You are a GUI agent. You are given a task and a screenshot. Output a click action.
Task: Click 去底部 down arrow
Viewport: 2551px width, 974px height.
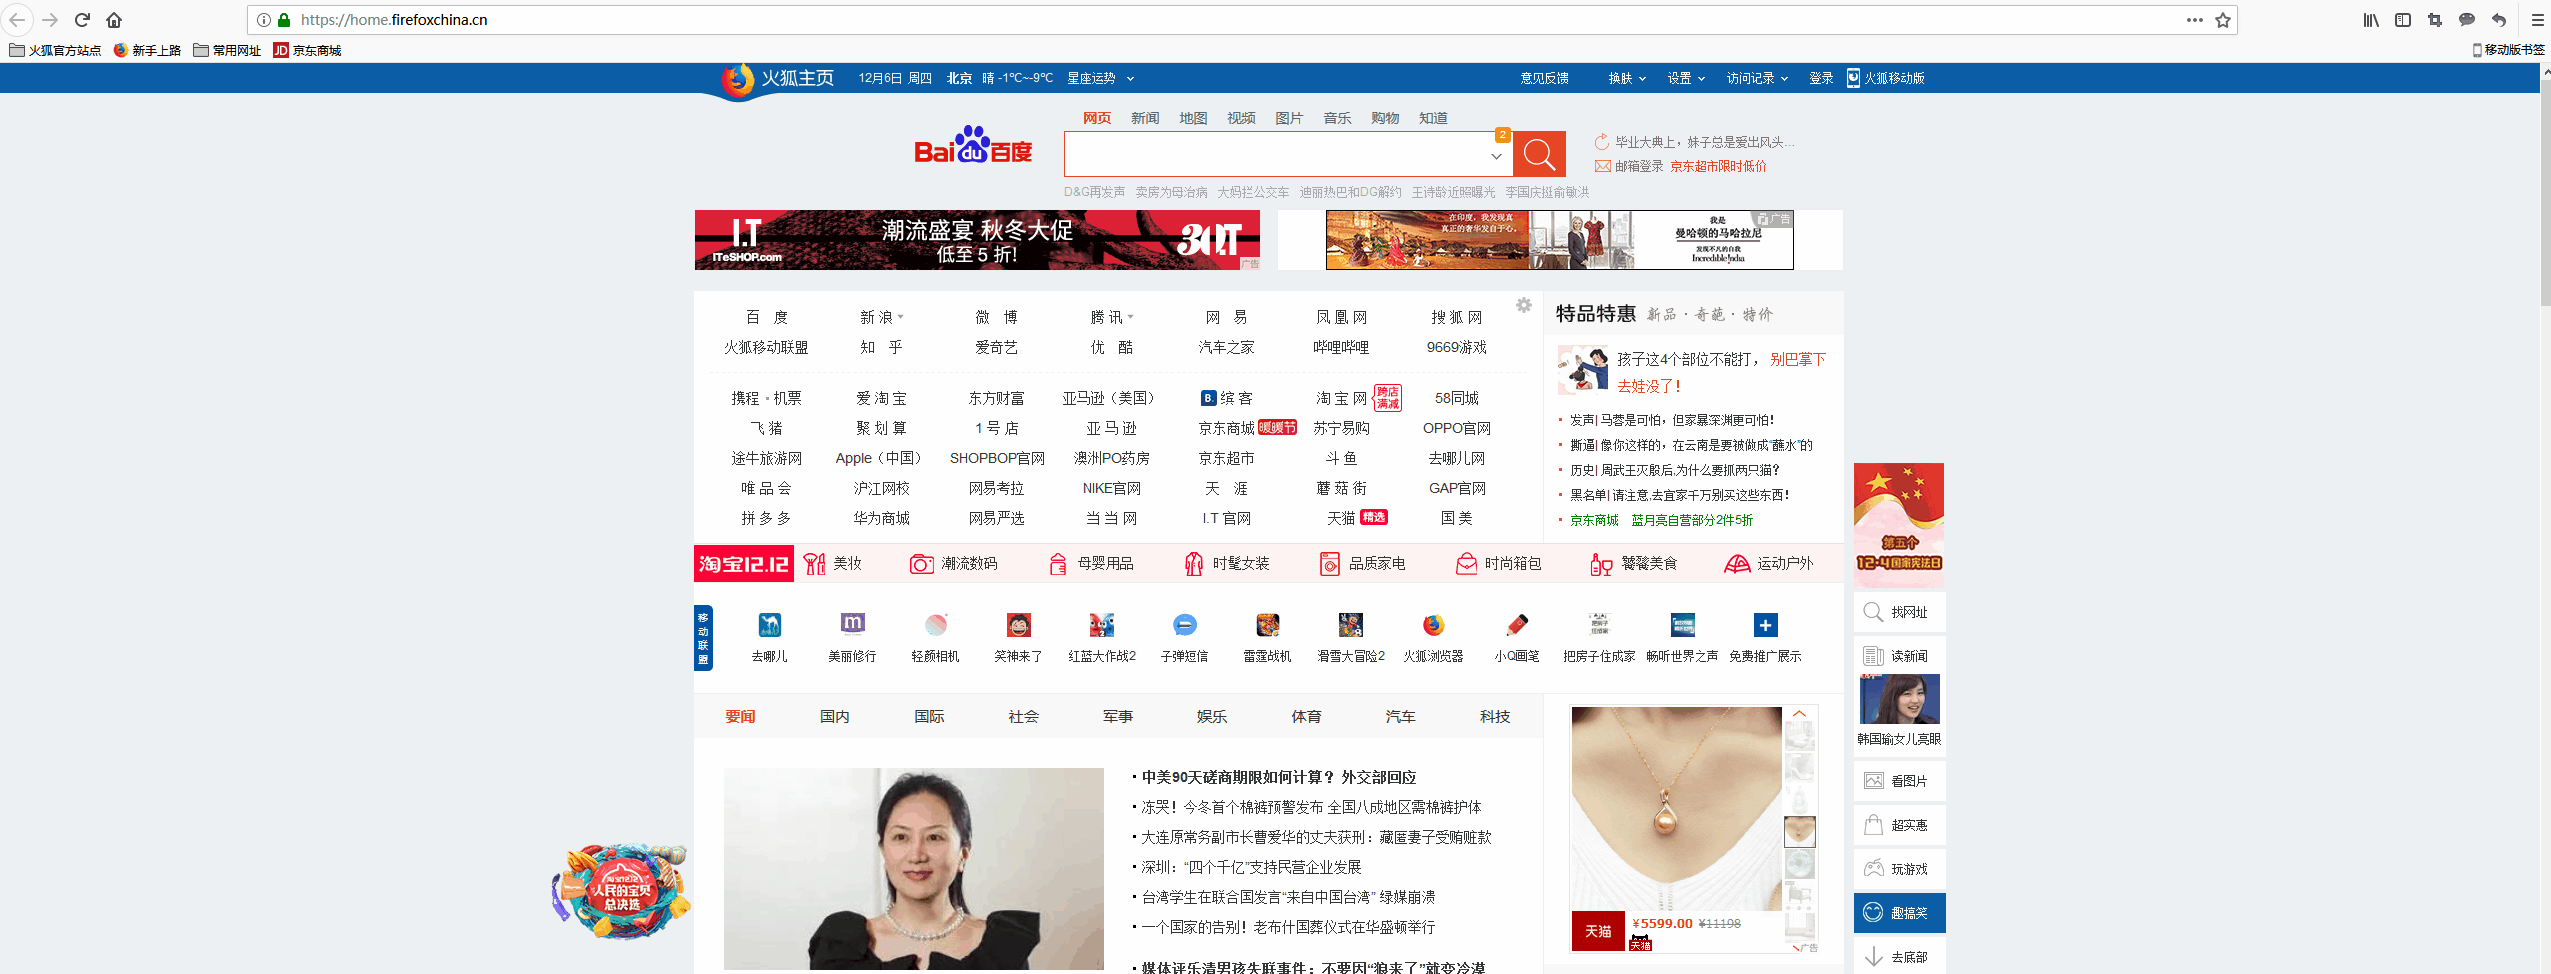click(x=1873, y=957)
